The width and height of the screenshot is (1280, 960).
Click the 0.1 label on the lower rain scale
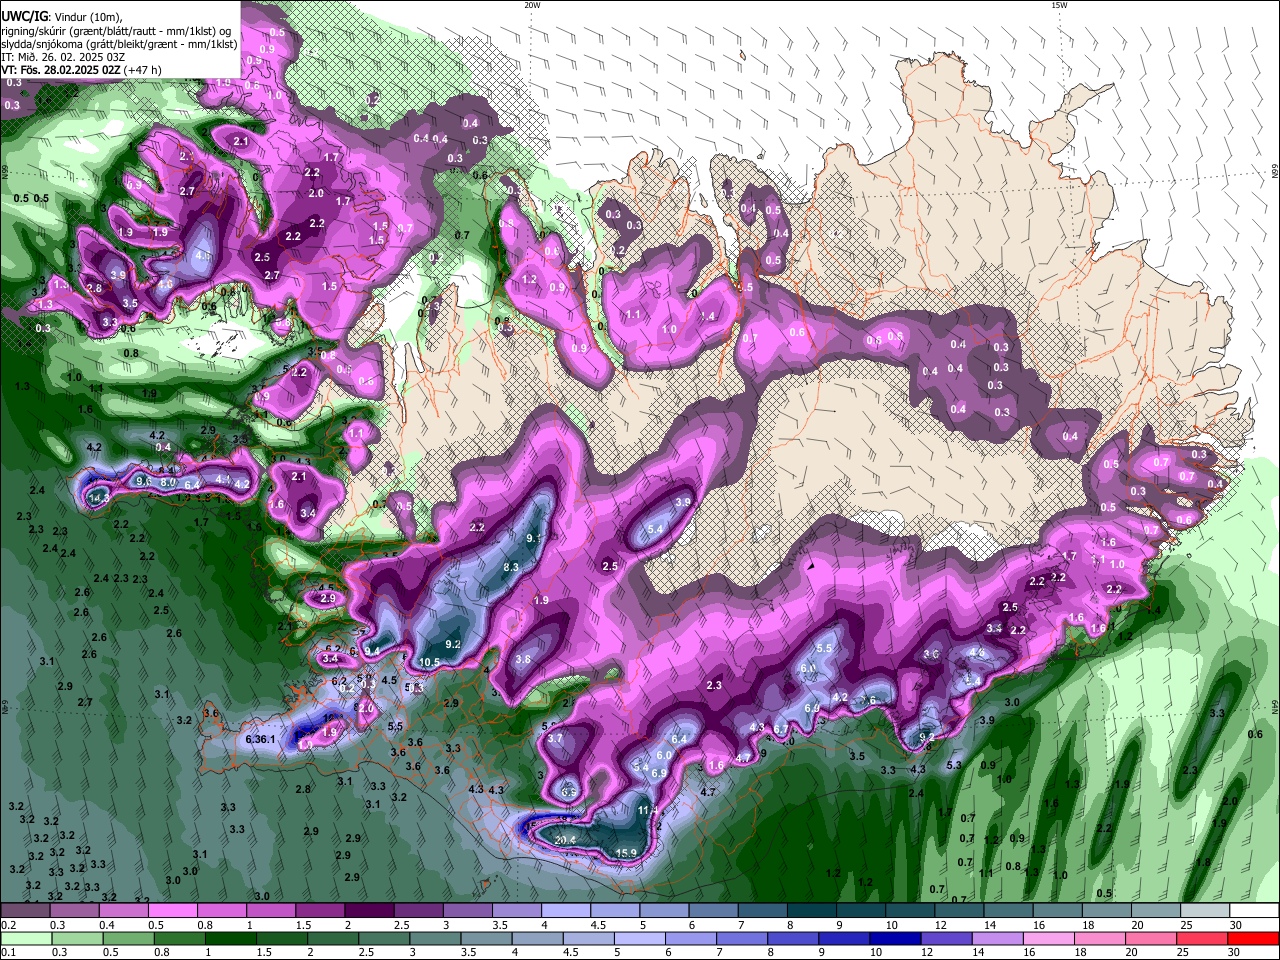tap(9, 952)
